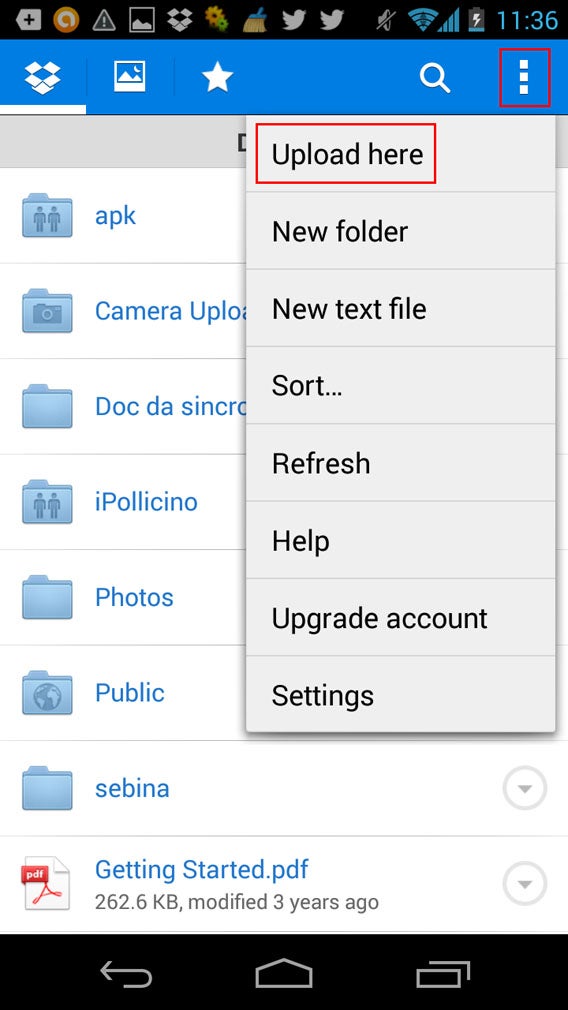Tap the battery charging status icon
The height and width of the screenshot is (1010, 568).
coord(477,20)
